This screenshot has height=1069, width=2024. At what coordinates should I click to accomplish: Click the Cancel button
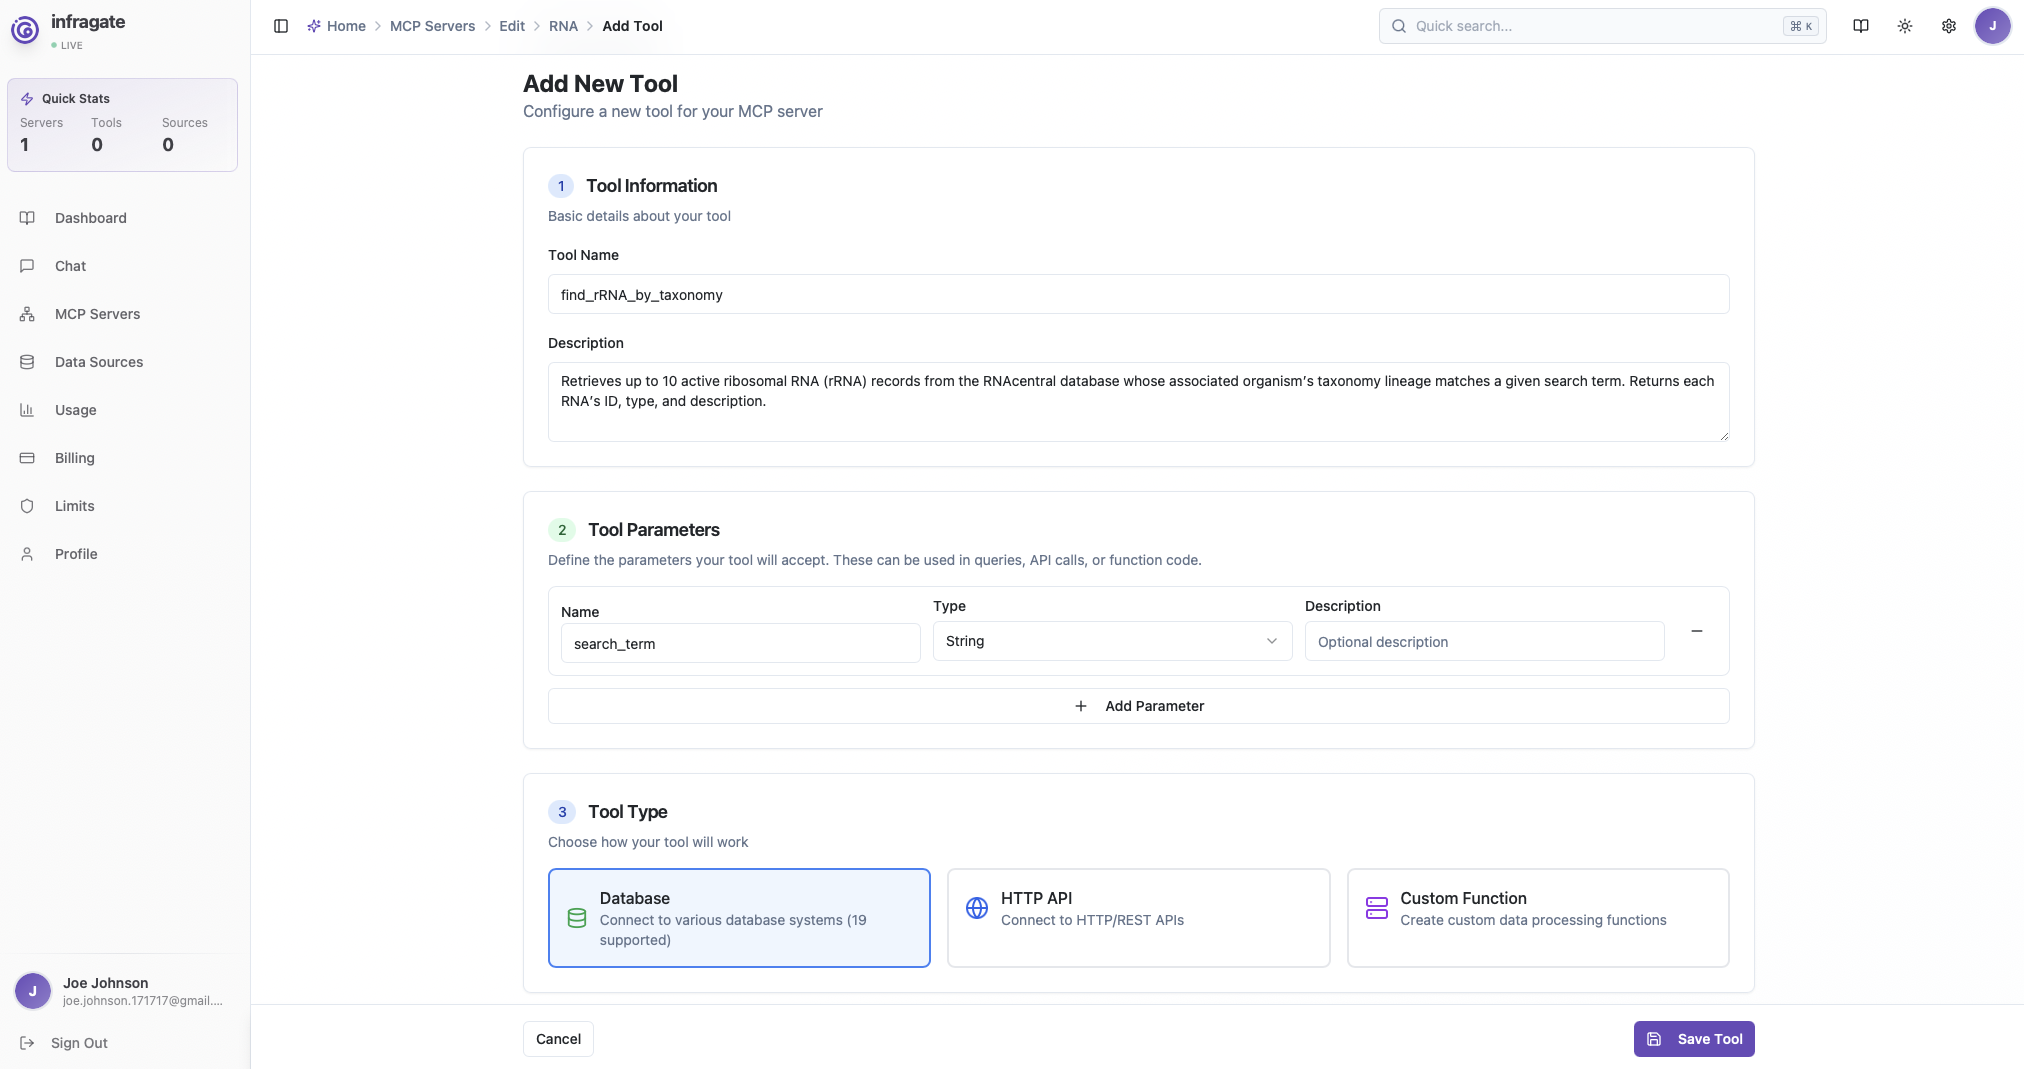click(x=558, y=1039)
